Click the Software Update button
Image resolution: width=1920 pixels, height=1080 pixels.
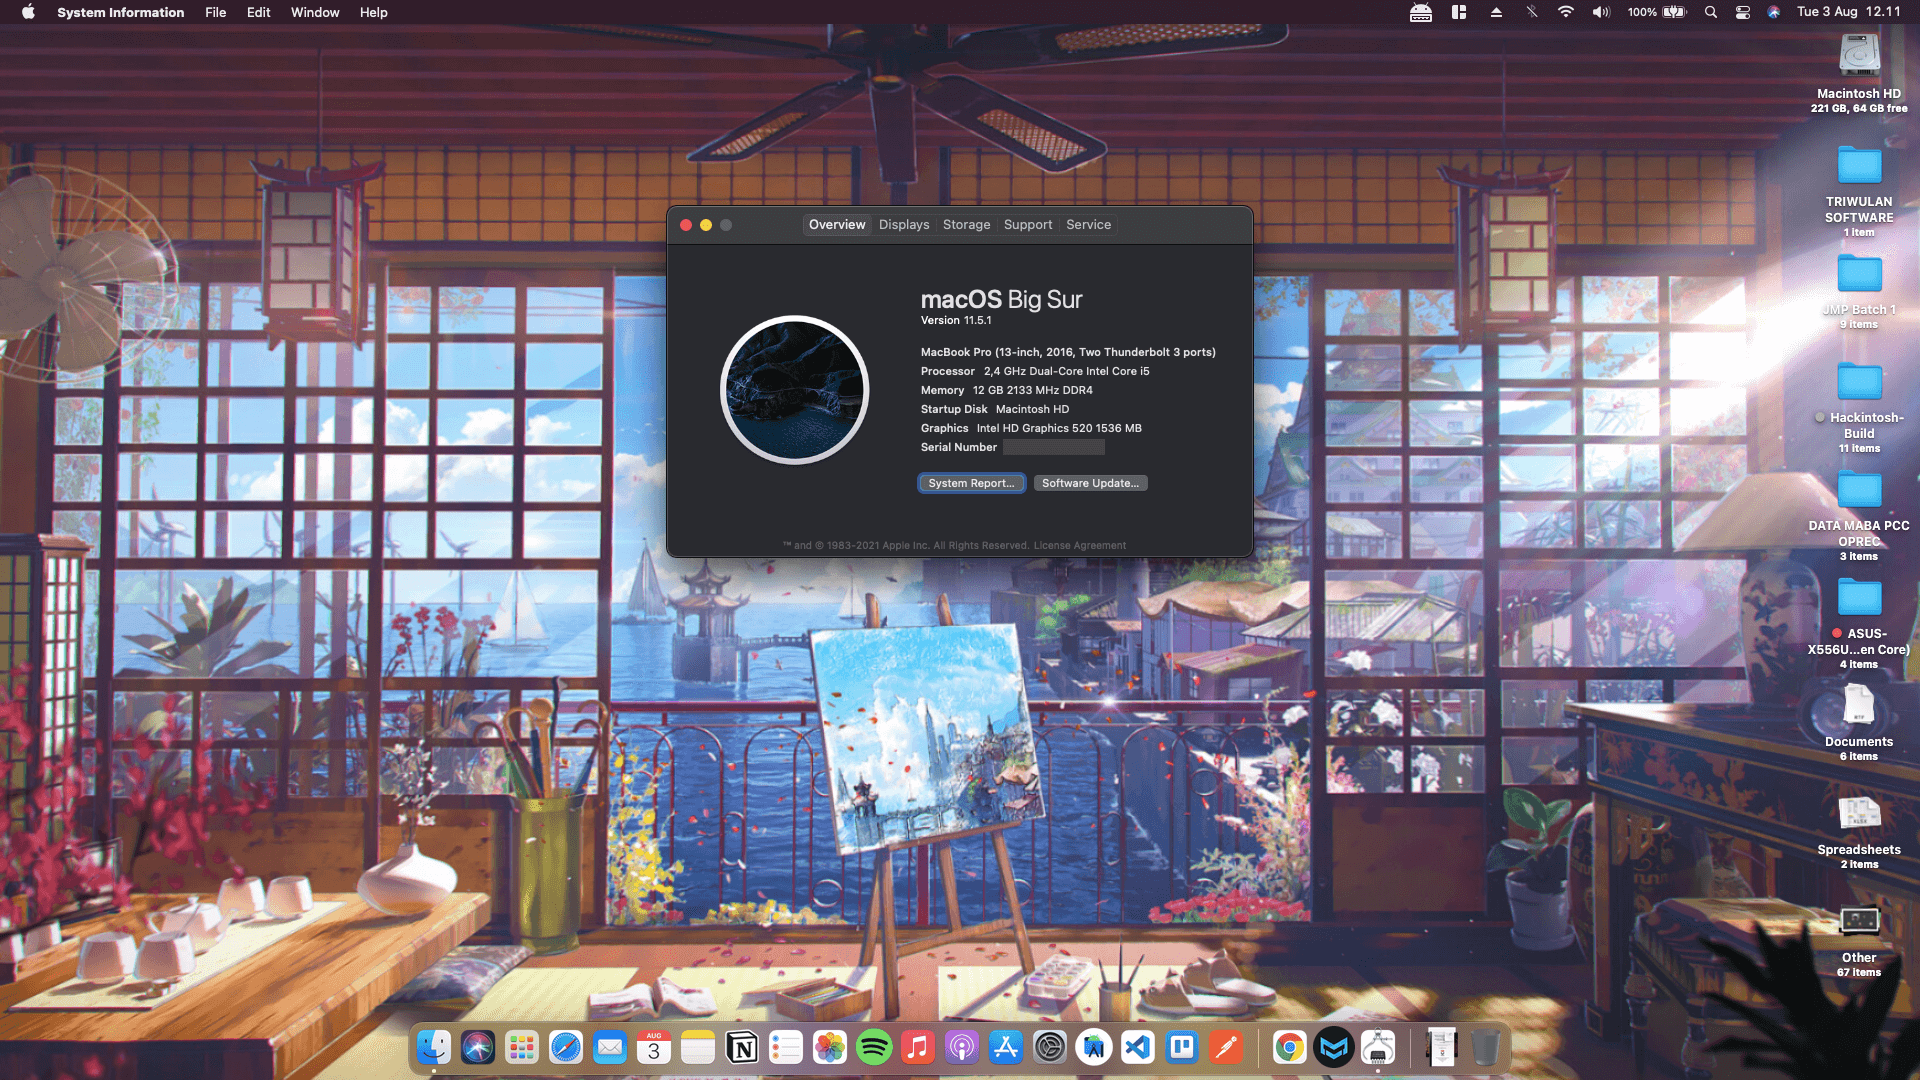pyautogui.click(x=1089, y=483)
